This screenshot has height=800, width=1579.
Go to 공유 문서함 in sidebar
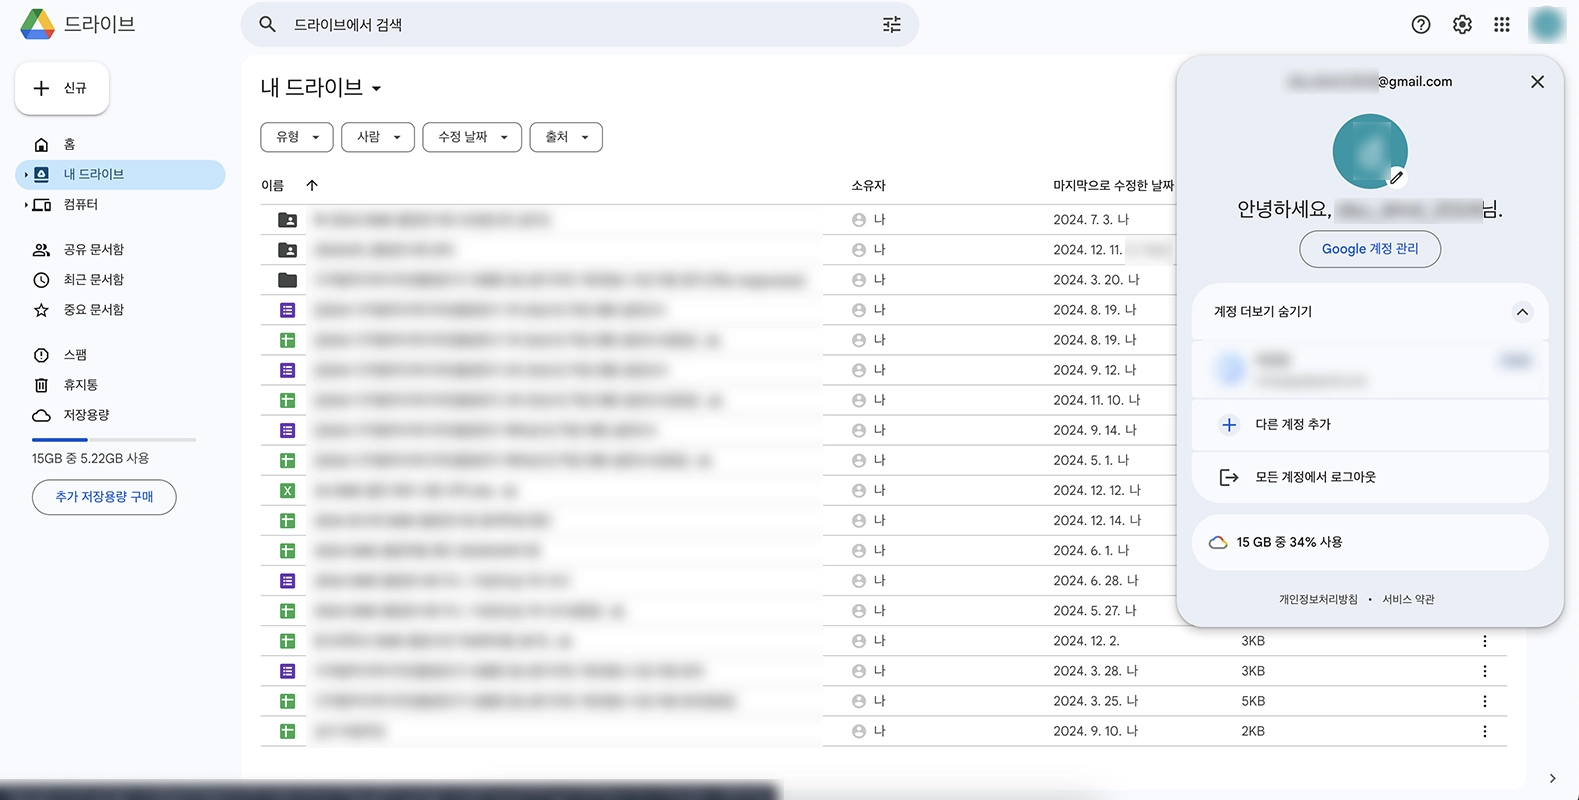93,250
